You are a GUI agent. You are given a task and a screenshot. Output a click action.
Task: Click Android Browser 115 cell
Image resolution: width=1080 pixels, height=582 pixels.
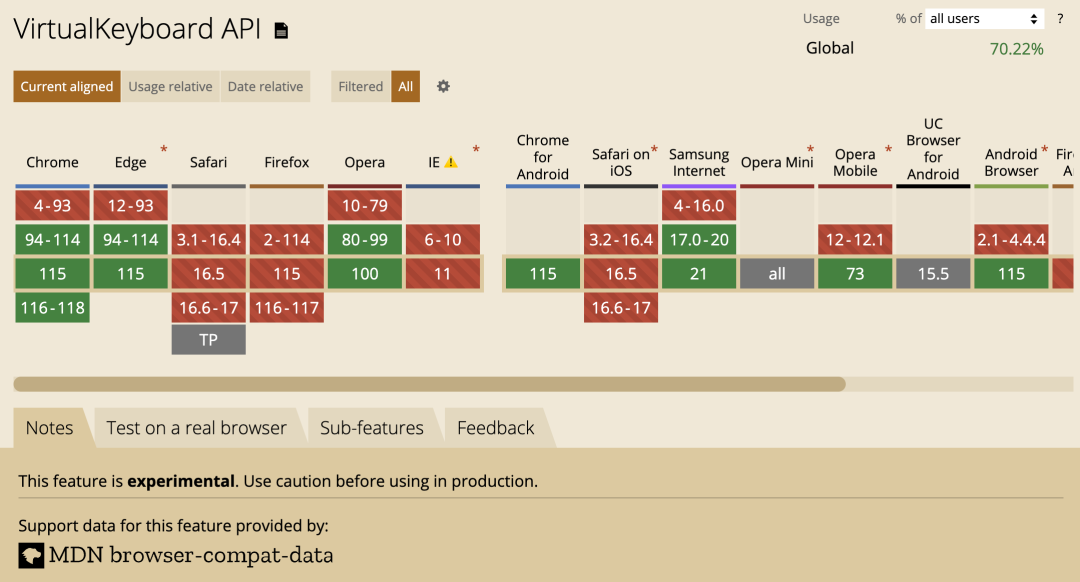(x=1011, y=273)
